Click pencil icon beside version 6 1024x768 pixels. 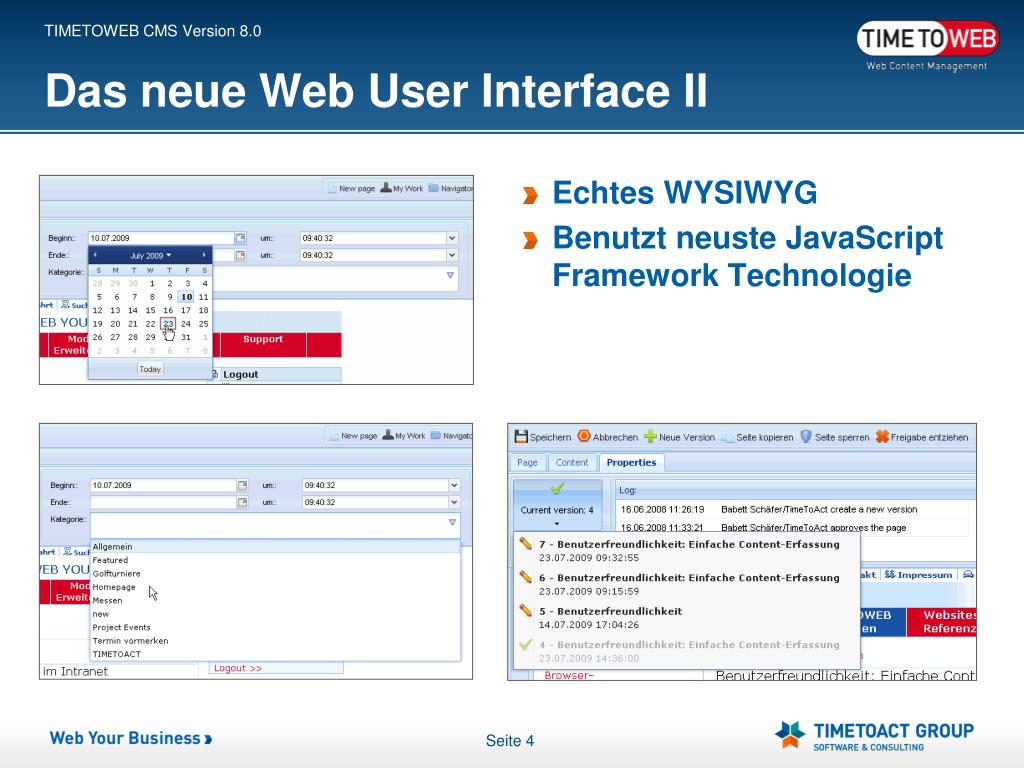coord(526,577)
